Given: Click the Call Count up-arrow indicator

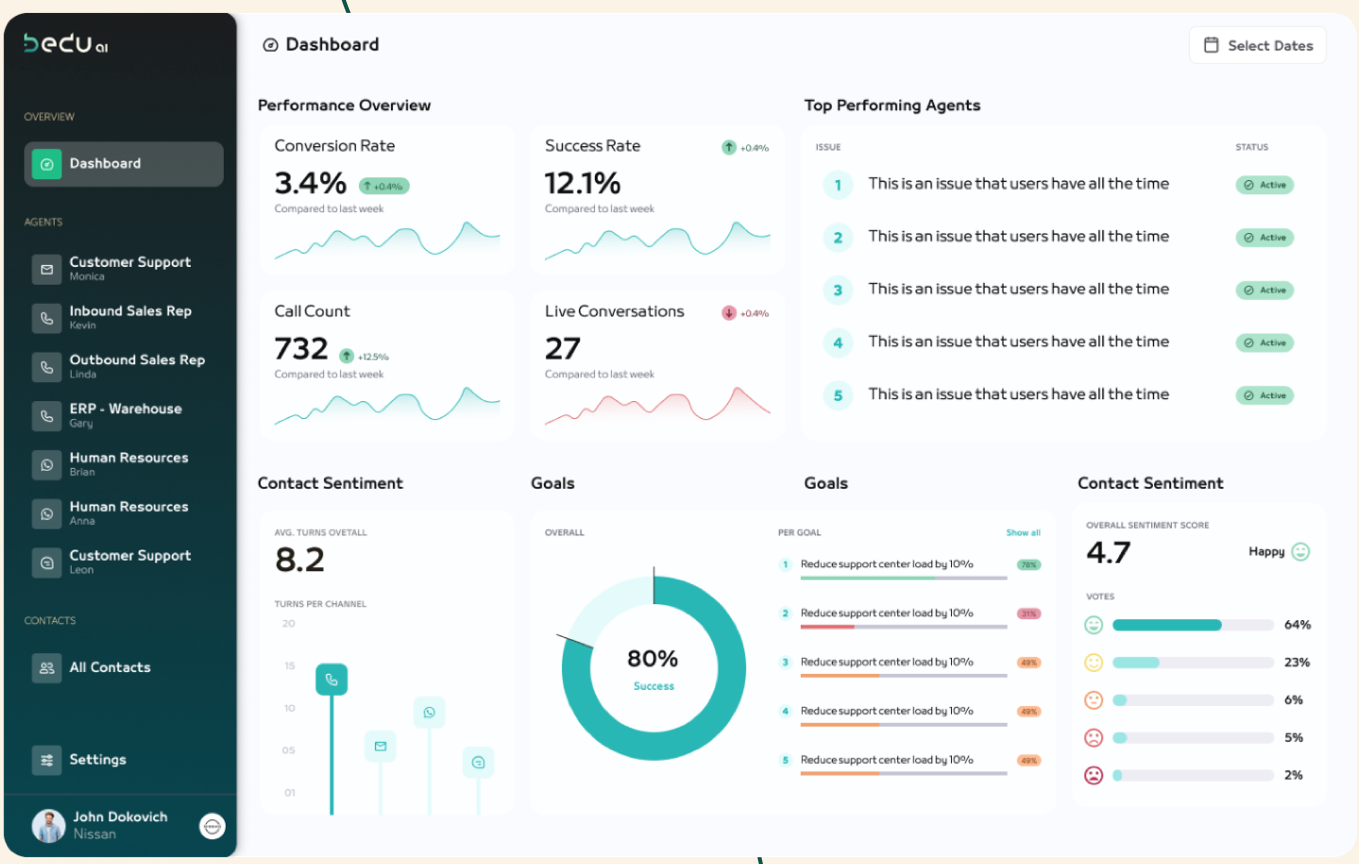Looking at the screenshot, I should [x=347, y=355].
